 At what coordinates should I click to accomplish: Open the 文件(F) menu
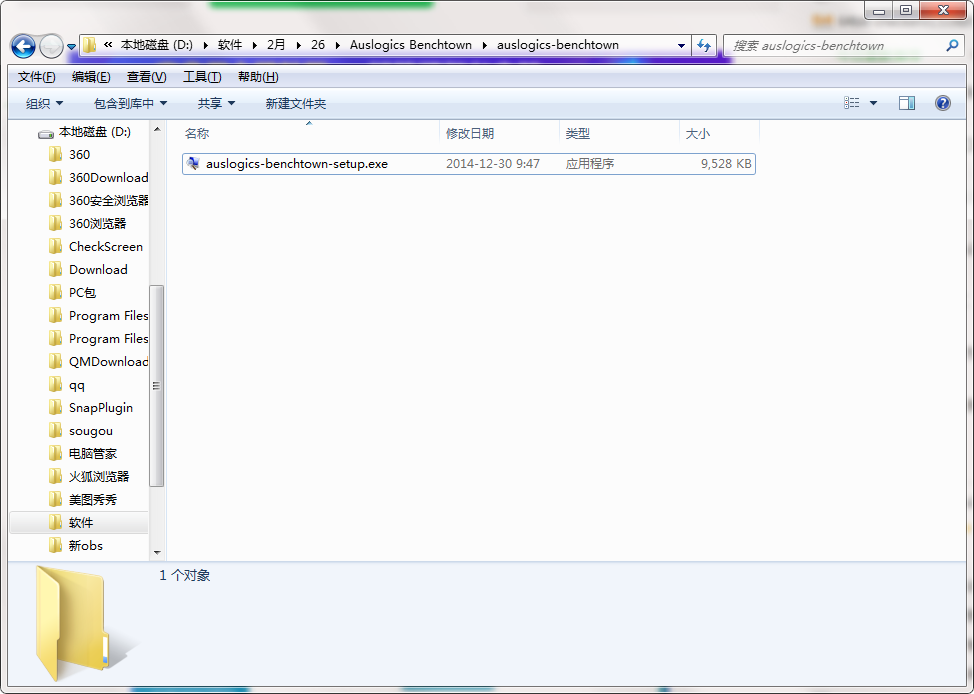(37, 76)
